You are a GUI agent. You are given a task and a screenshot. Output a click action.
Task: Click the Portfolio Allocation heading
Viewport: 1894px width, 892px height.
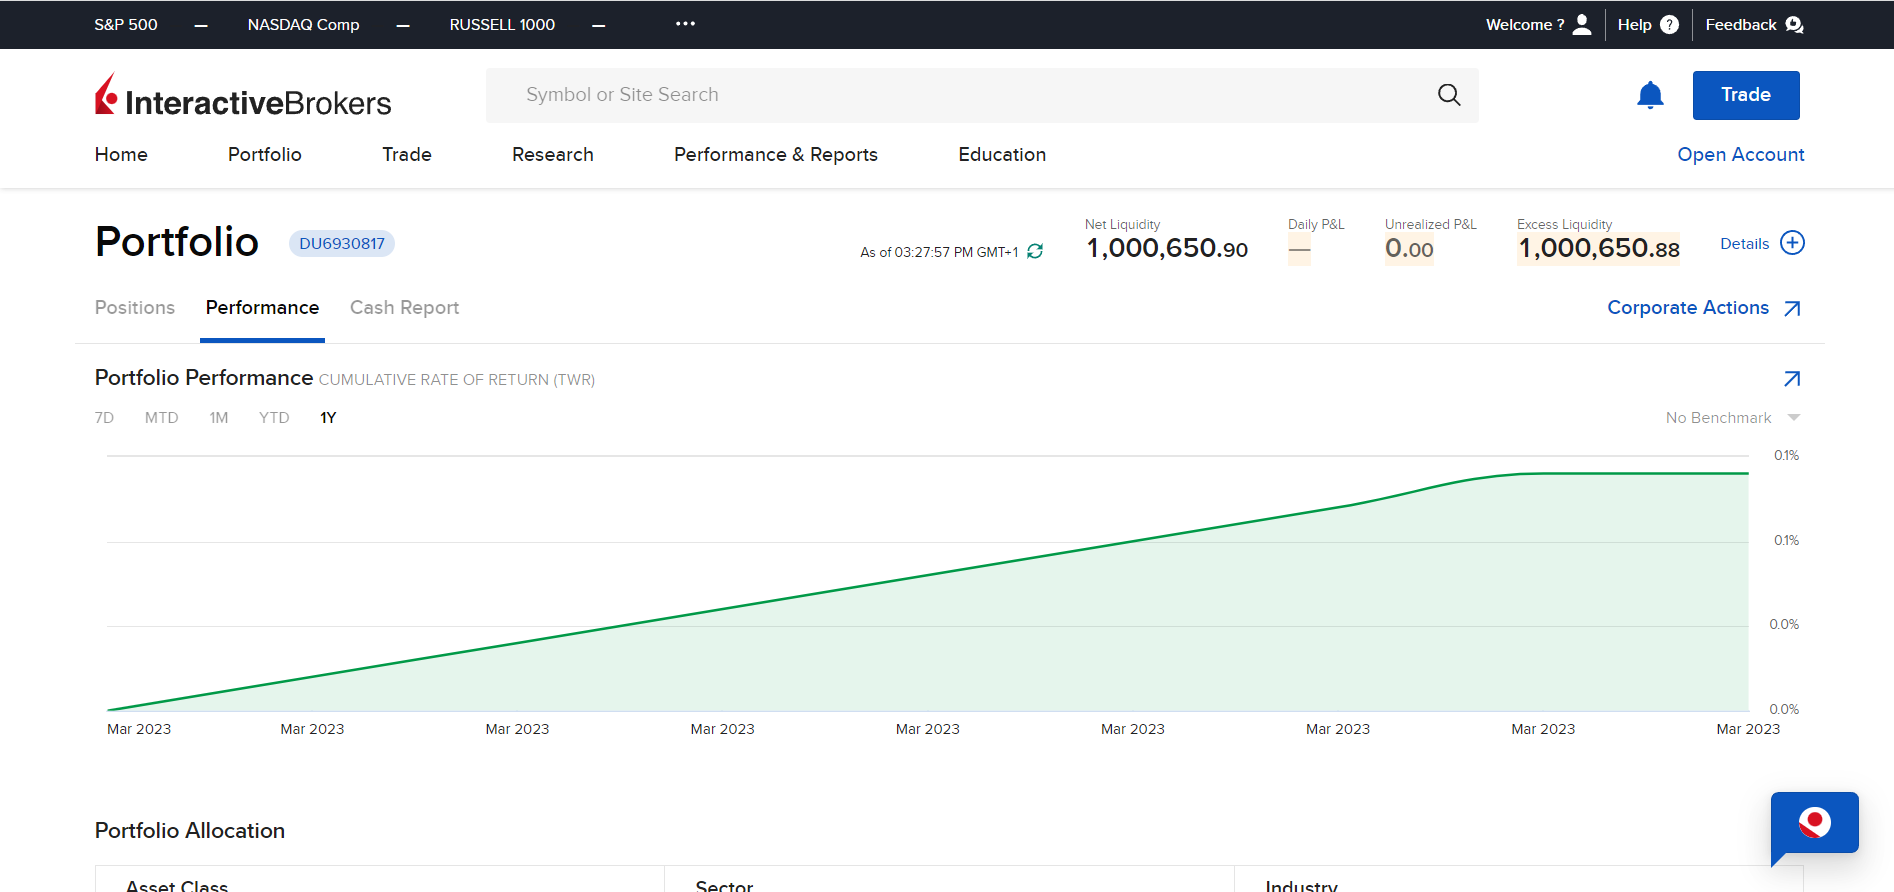pos(190,830)
